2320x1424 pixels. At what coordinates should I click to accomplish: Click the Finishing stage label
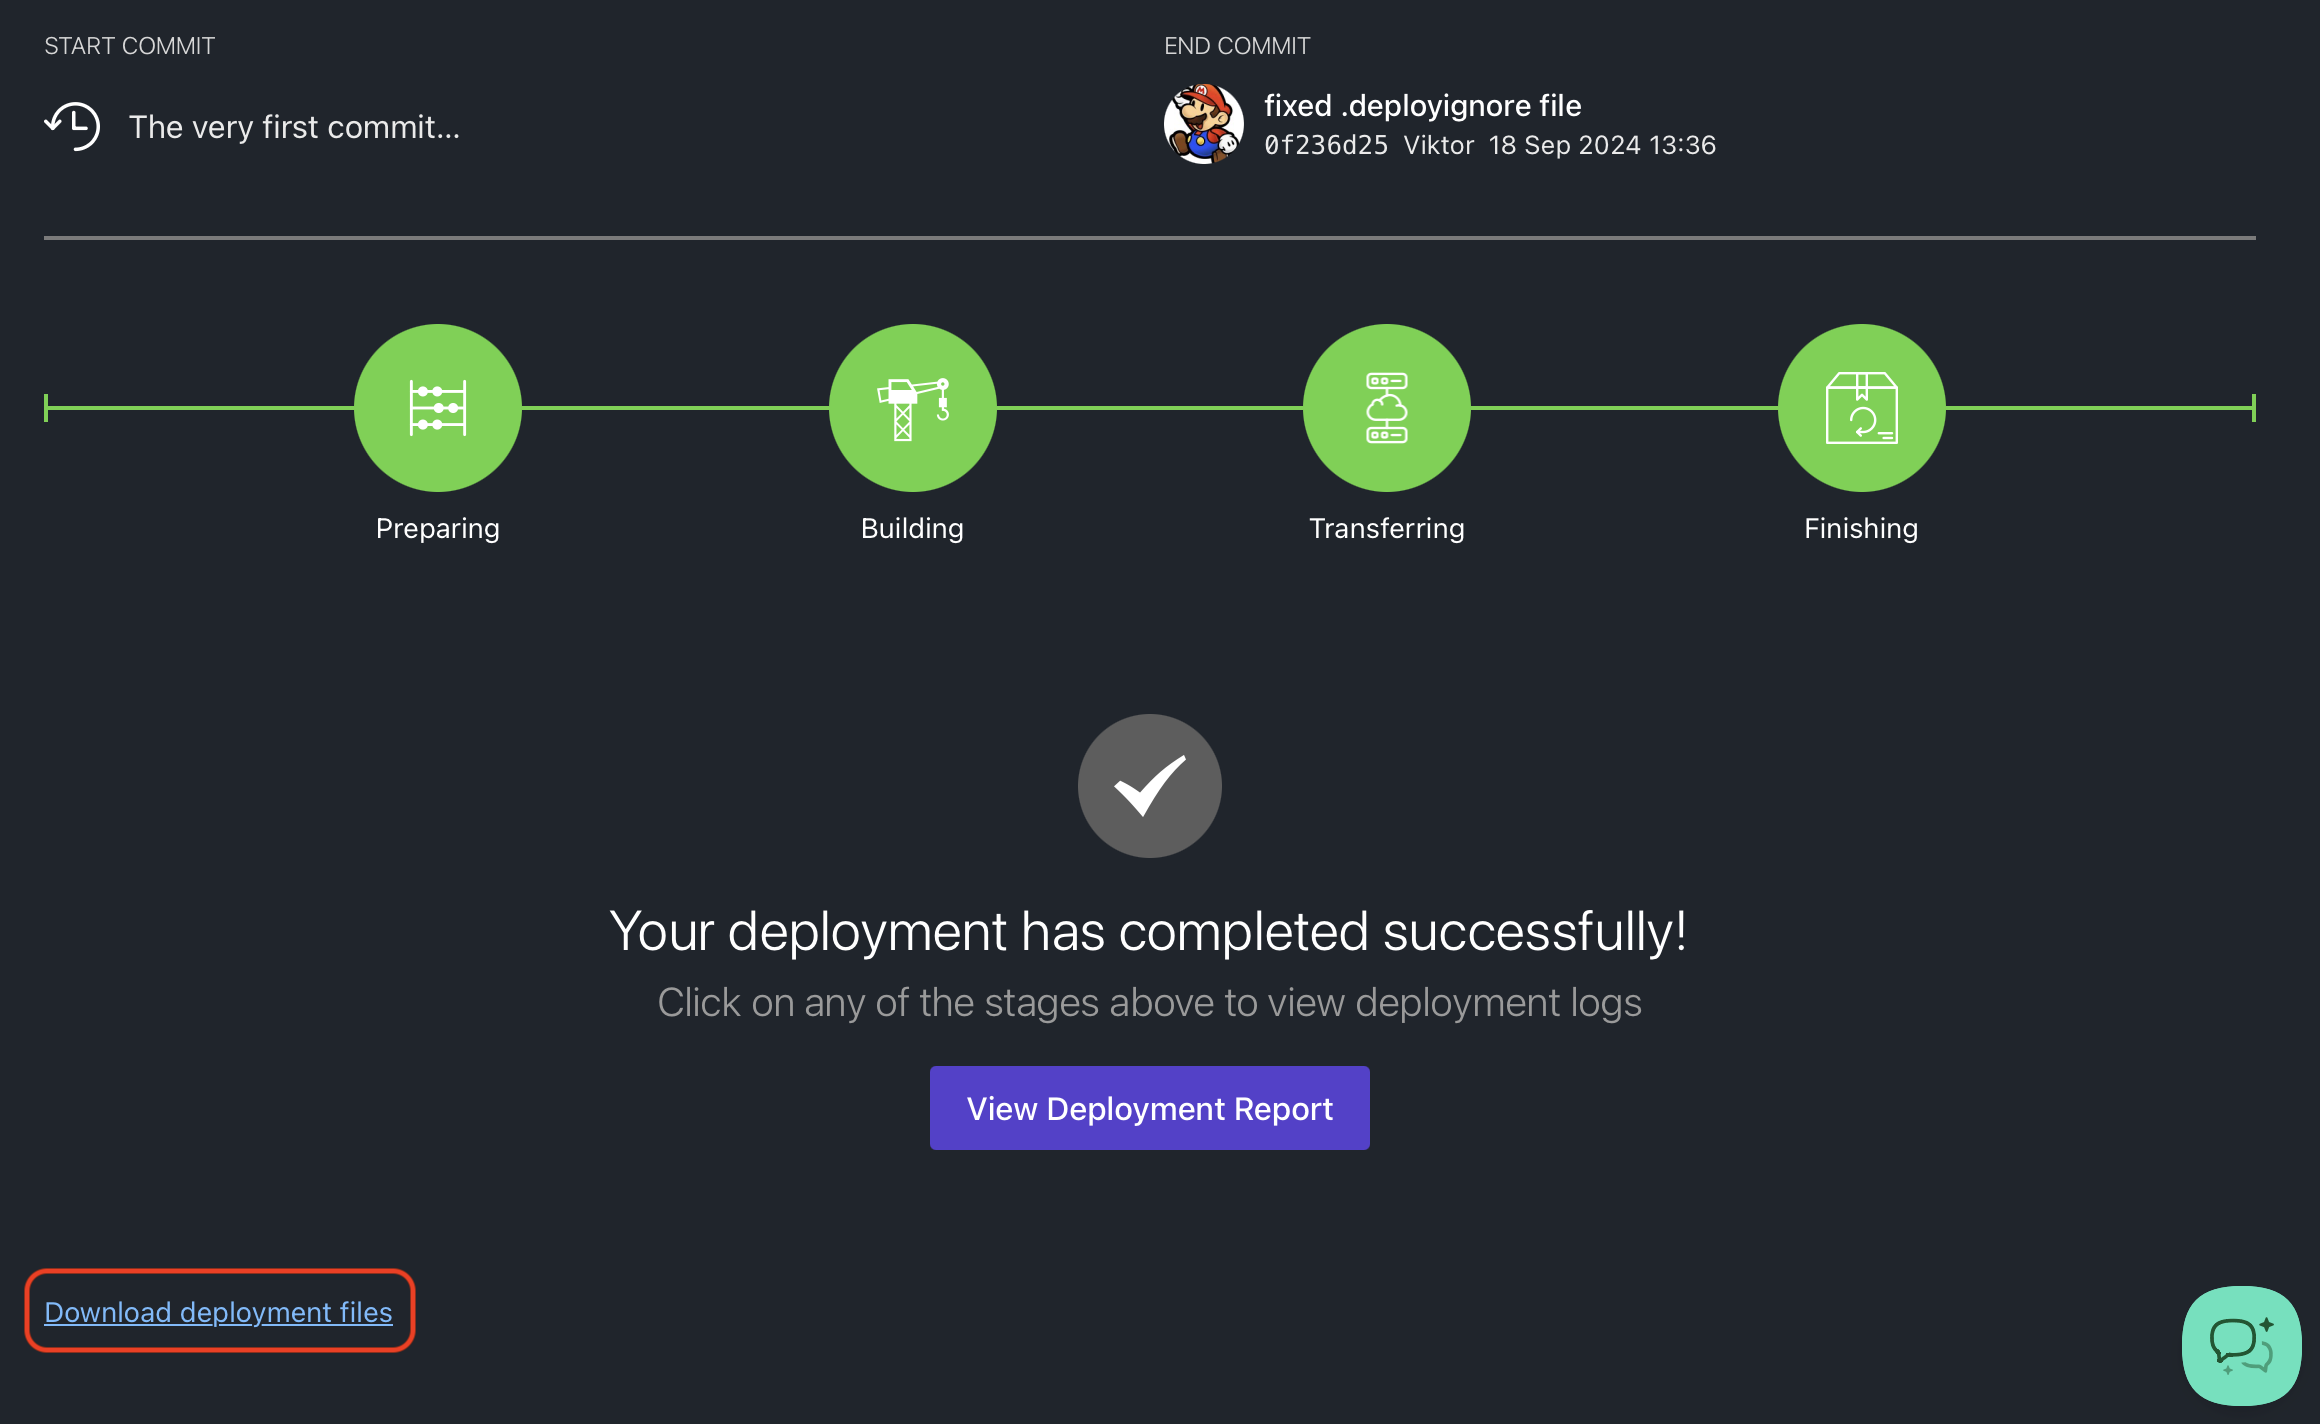point(1861,528)
